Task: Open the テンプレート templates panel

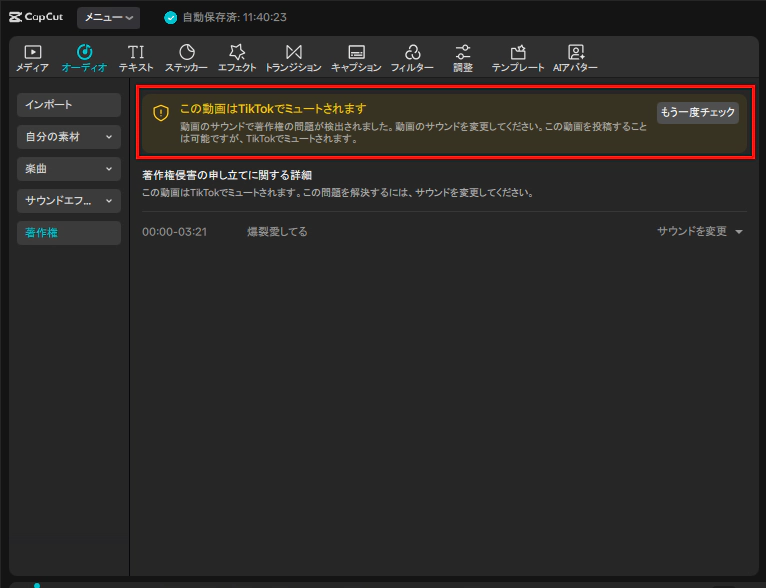Action: point(518,58)
